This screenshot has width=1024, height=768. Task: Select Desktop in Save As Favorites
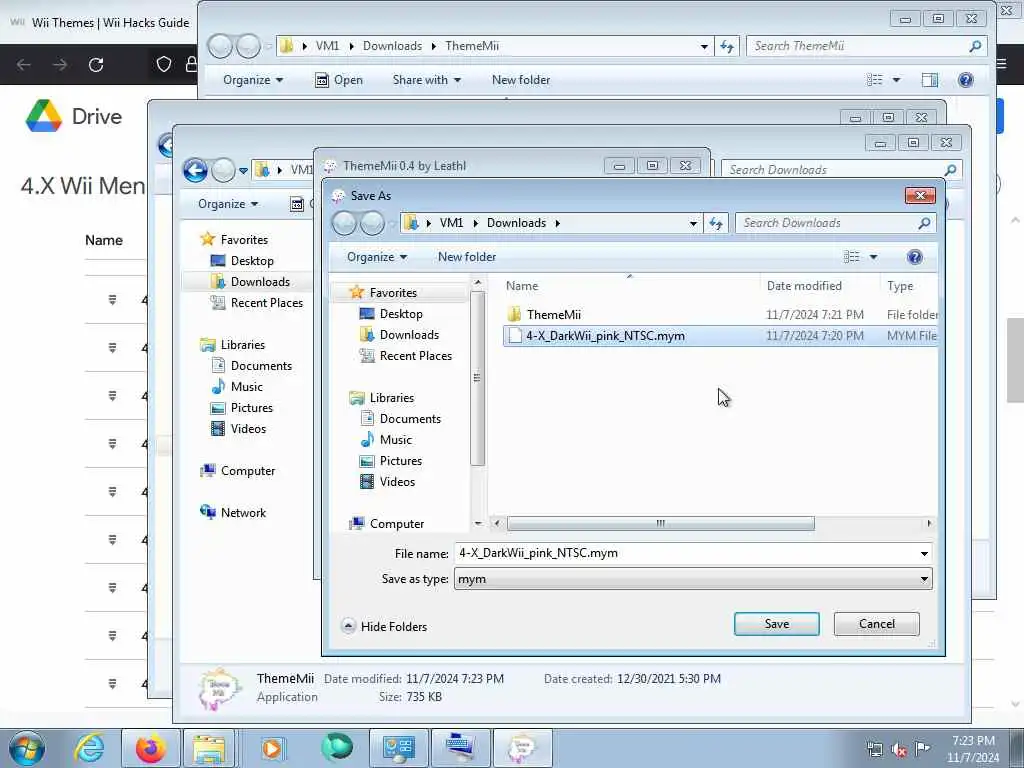click(401, 313)
